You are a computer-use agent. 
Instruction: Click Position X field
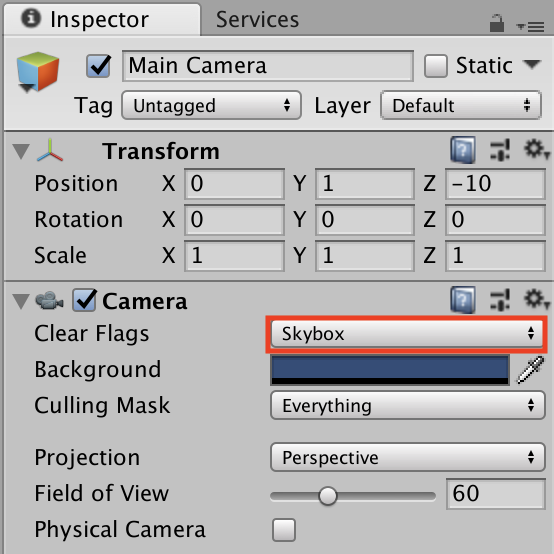(234, 184)
